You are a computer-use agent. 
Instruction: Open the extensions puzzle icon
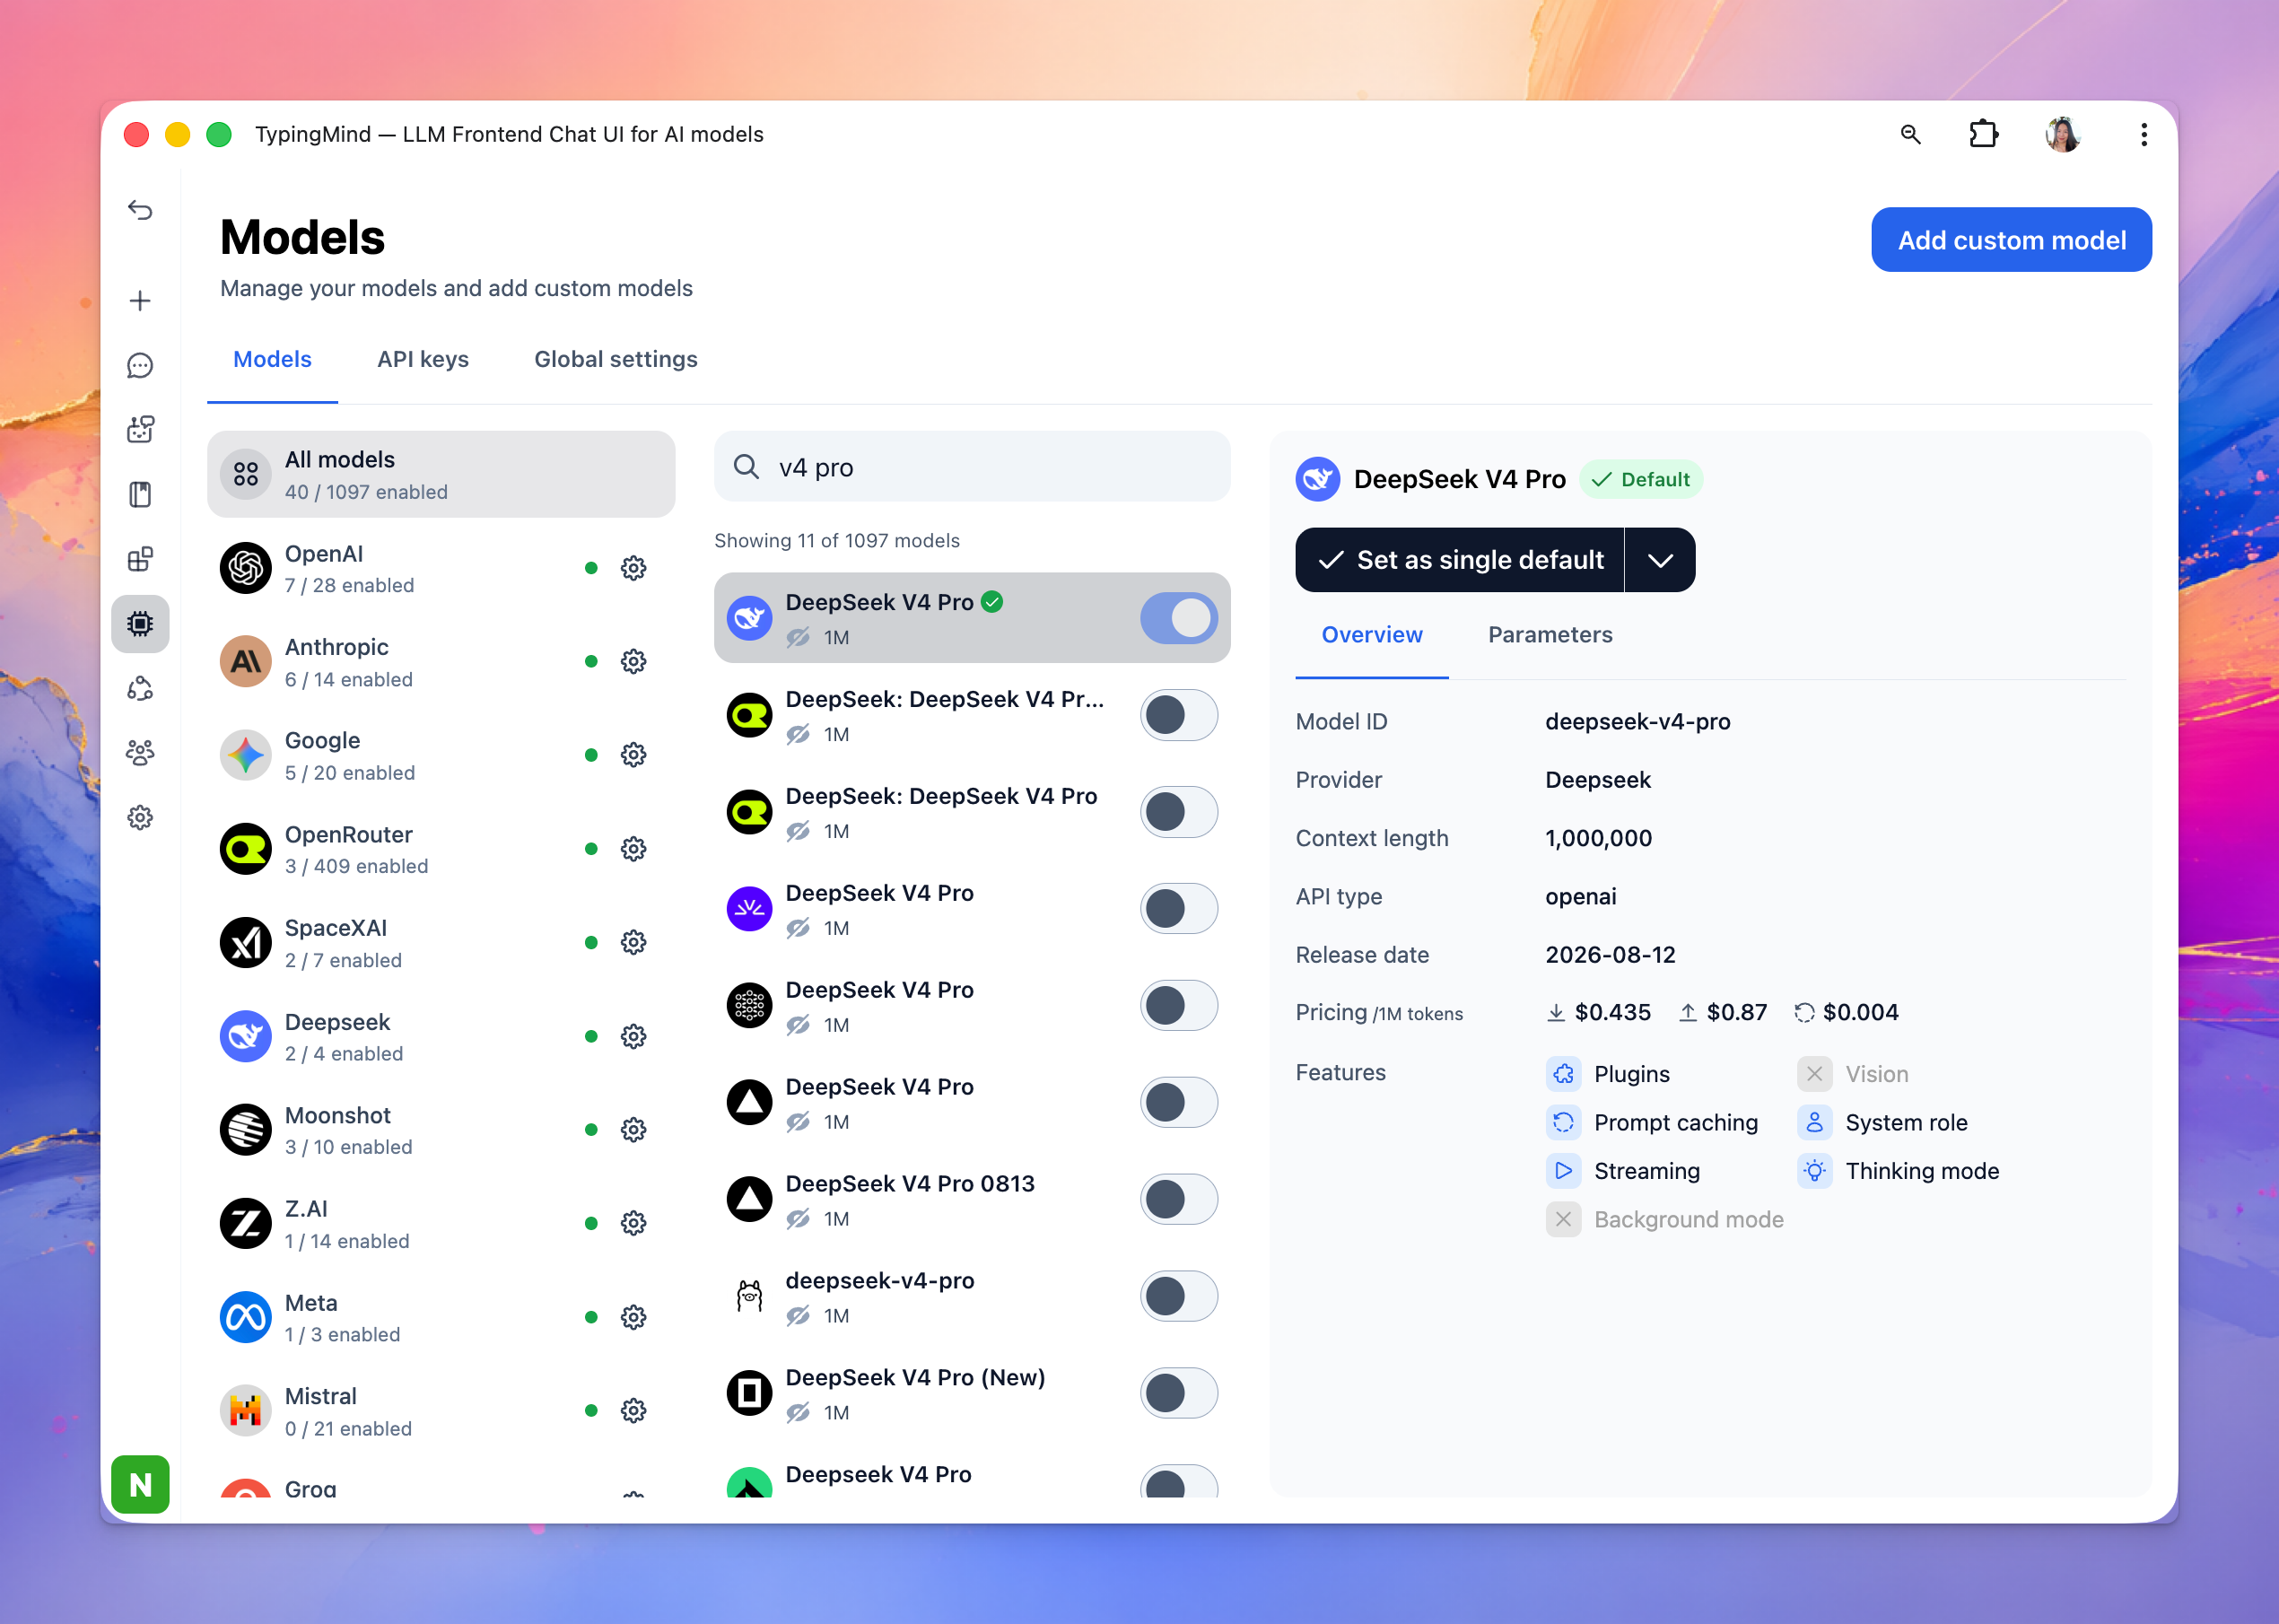(x=1983, y=134)
